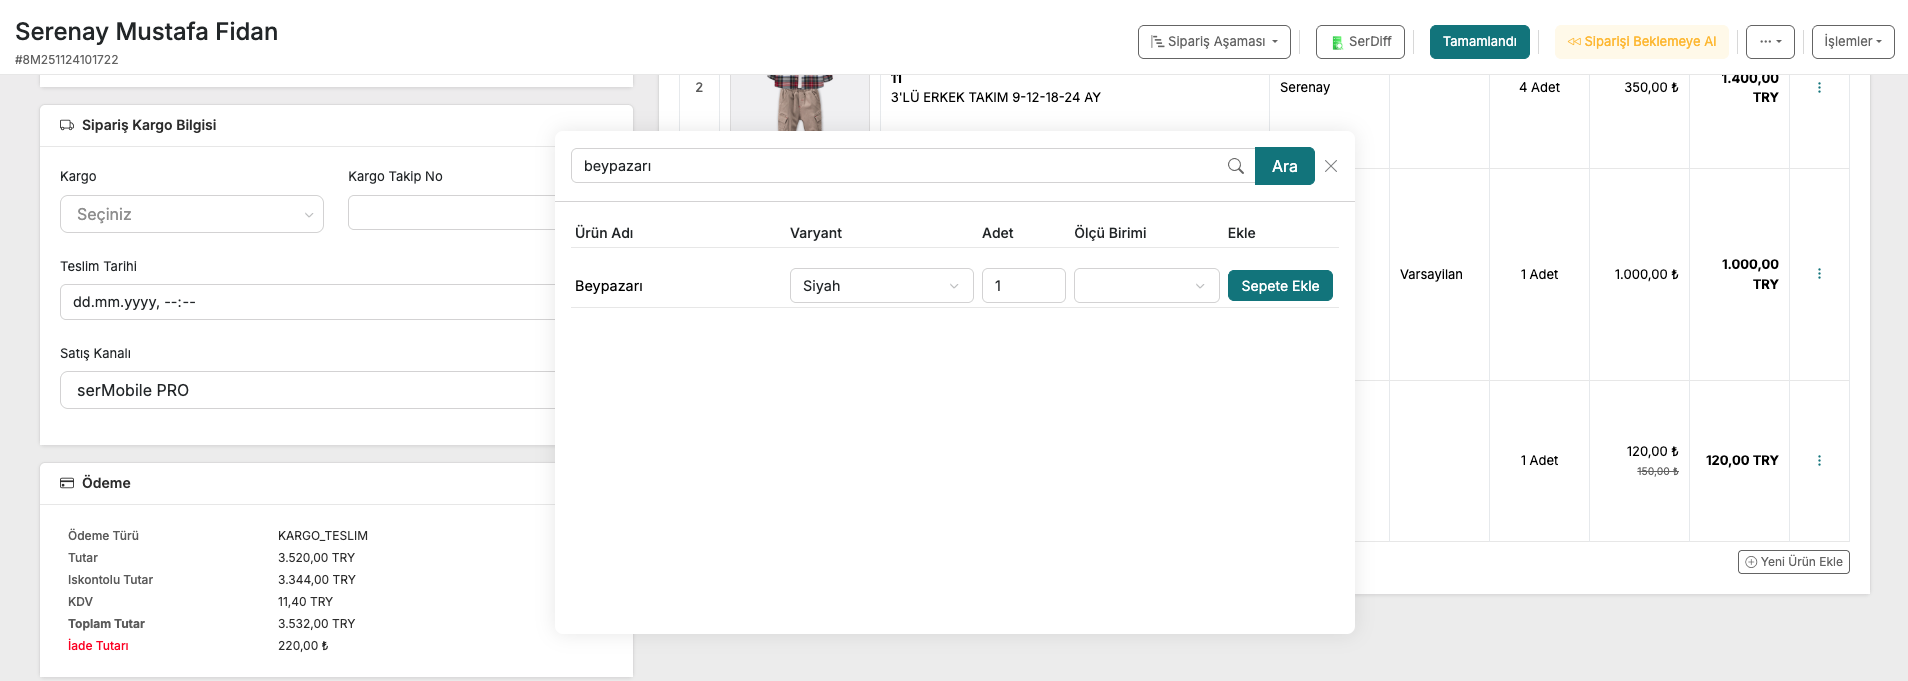
Task: Click Siparişi Beklemeye Al button
Action: tap(1641, 42)
